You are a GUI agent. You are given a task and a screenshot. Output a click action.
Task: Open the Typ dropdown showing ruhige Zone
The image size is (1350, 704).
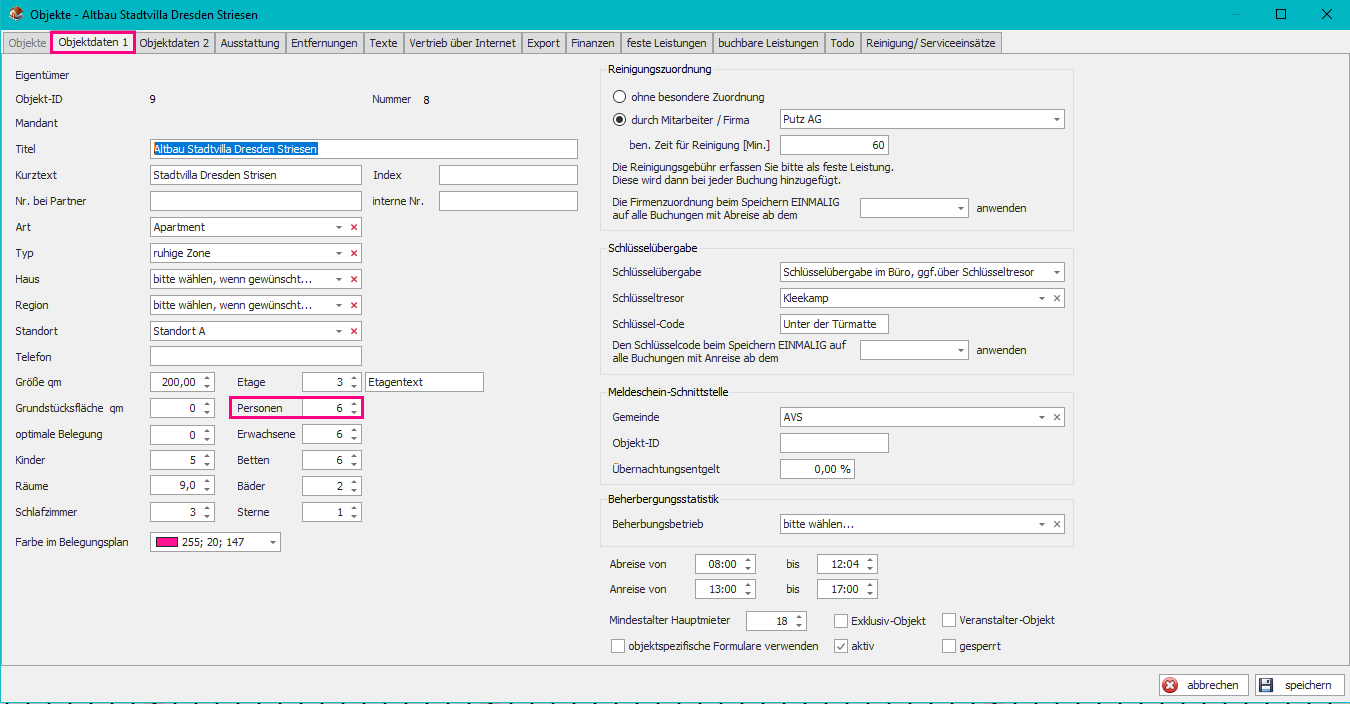[x=339, y=253]
